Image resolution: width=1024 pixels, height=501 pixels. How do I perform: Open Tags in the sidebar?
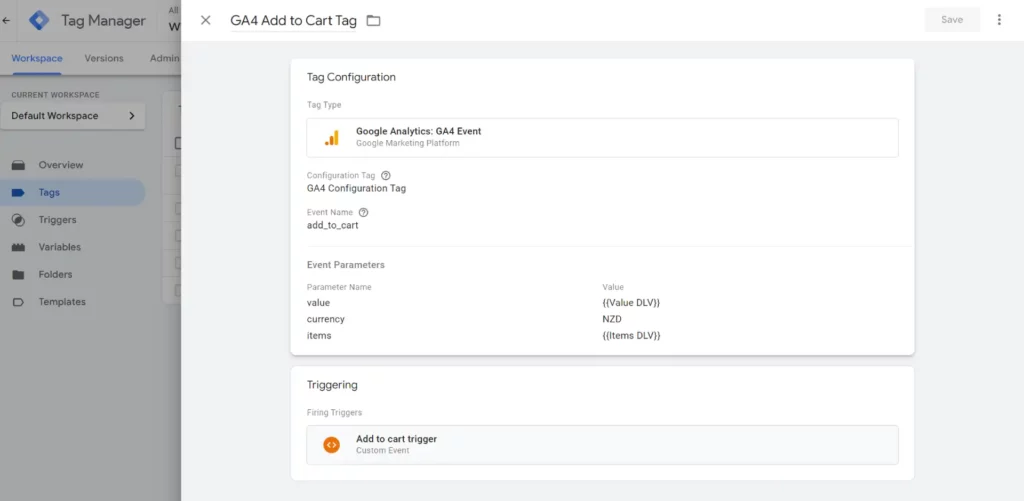pos(72,192)
